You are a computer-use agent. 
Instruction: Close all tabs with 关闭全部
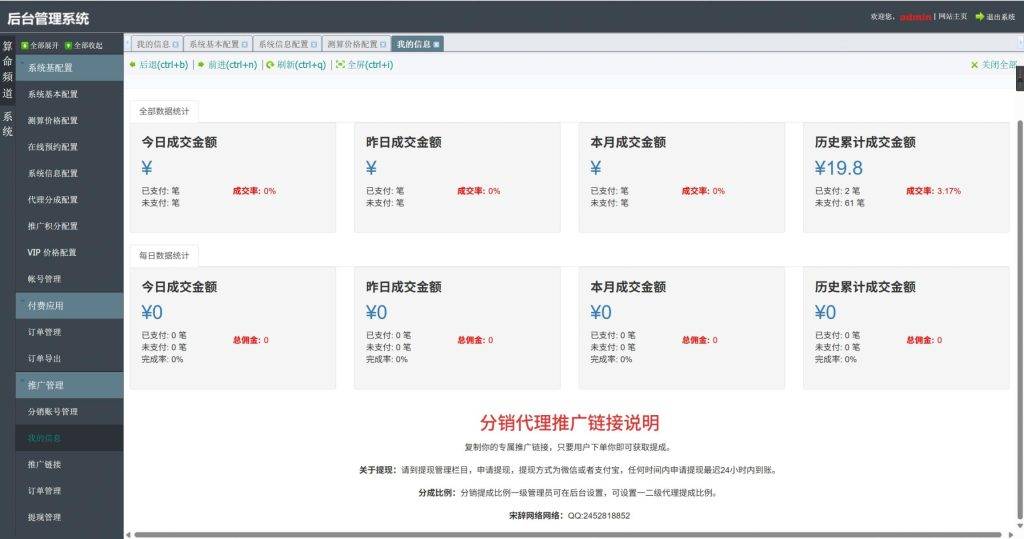click(993, 65)
